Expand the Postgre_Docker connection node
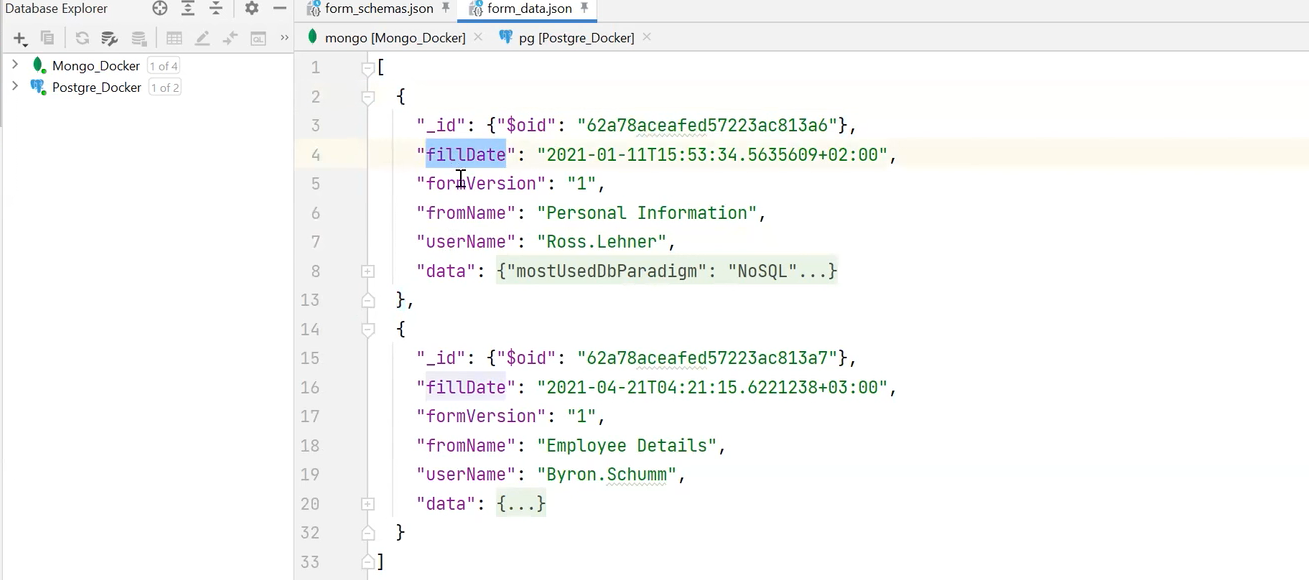1309x580 pixels. click(x=14, y=87)
